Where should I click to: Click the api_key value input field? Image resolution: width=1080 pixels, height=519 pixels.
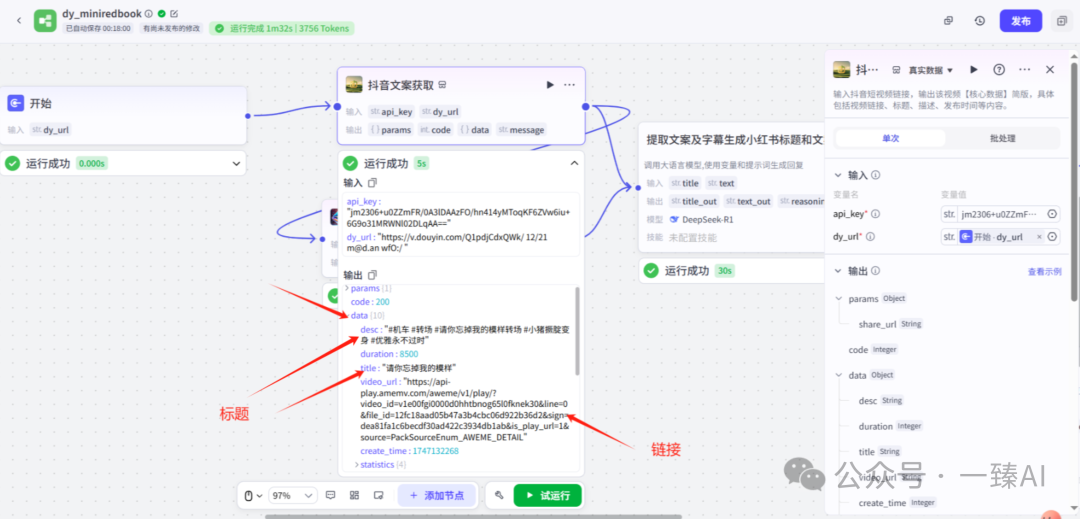pyautogui.click(x=1001, y=214)
